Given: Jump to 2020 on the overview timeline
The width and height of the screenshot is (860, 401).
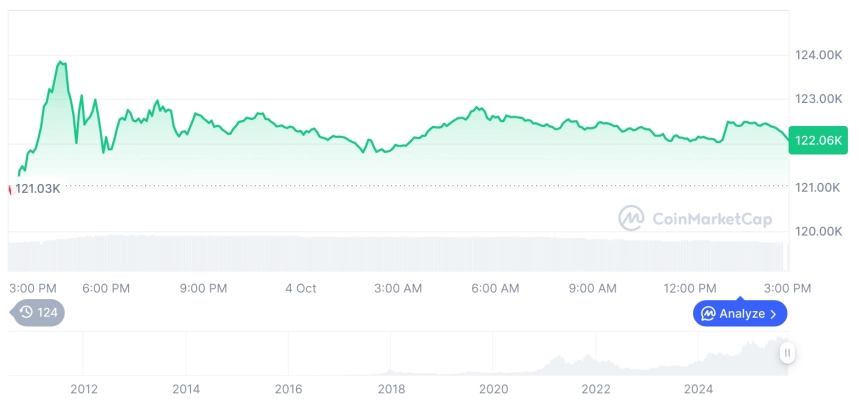Looking at the screenshot, I should tap(493, 388).
